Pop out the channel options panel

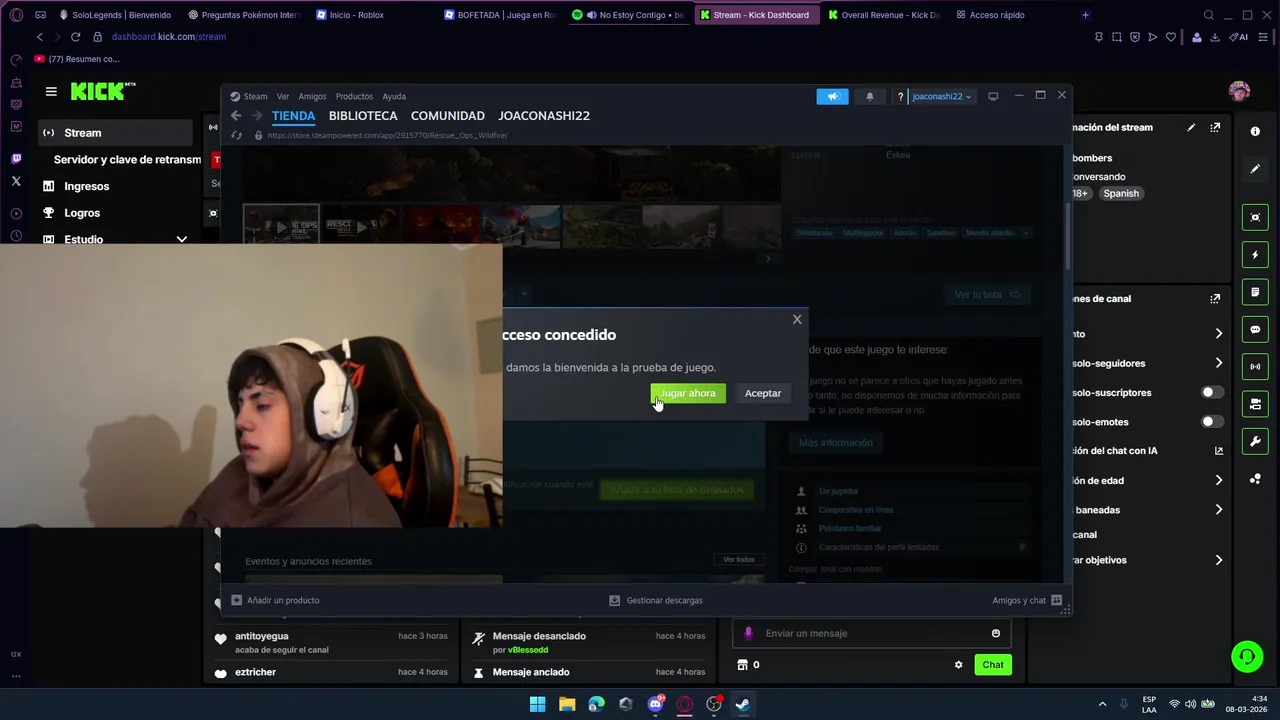pos(1215,298)
